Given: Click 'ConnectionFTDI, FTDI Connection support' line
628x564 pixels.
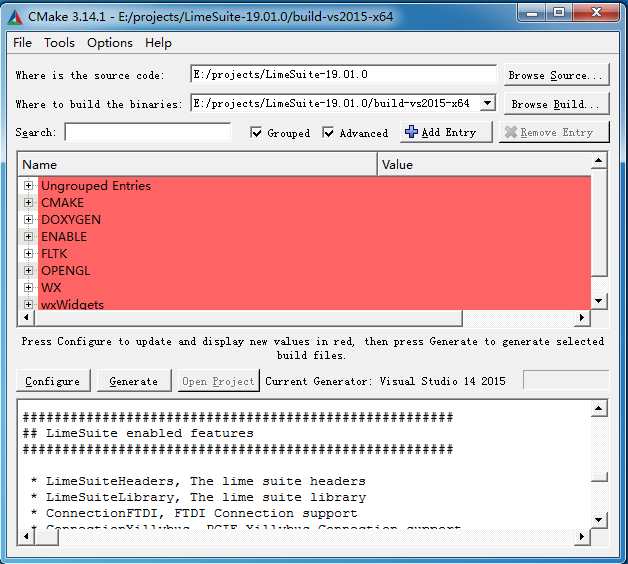Looking at the screenshot, I should [201, 513].
